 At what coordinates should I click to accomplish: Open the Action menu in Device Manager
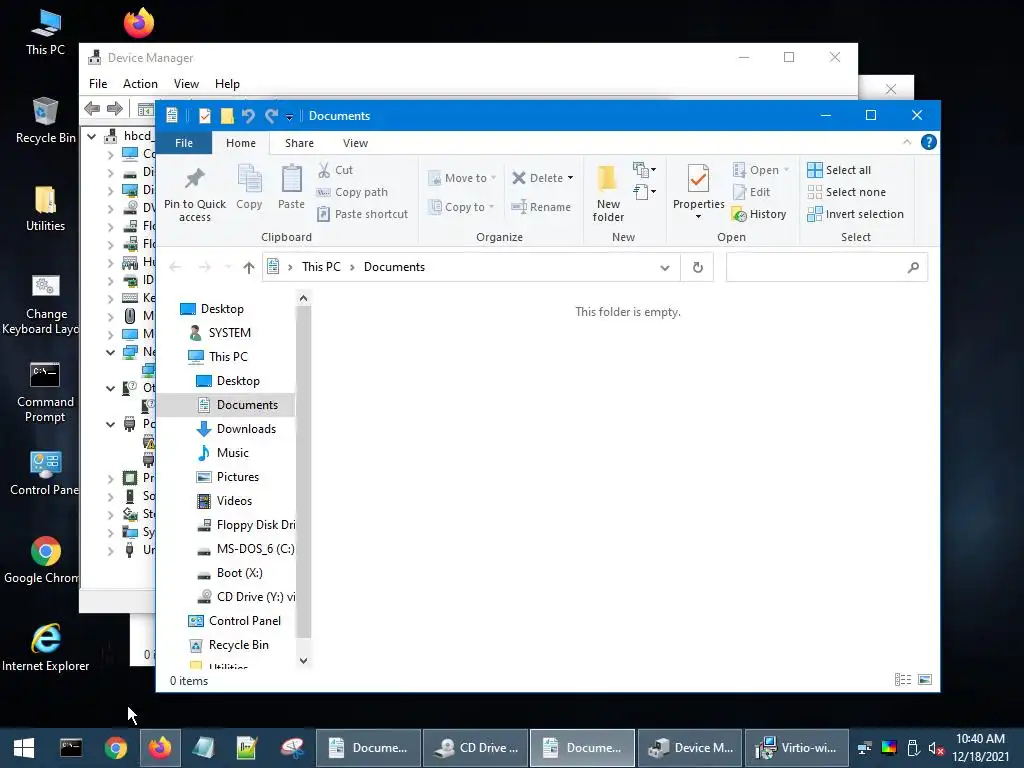140,84
